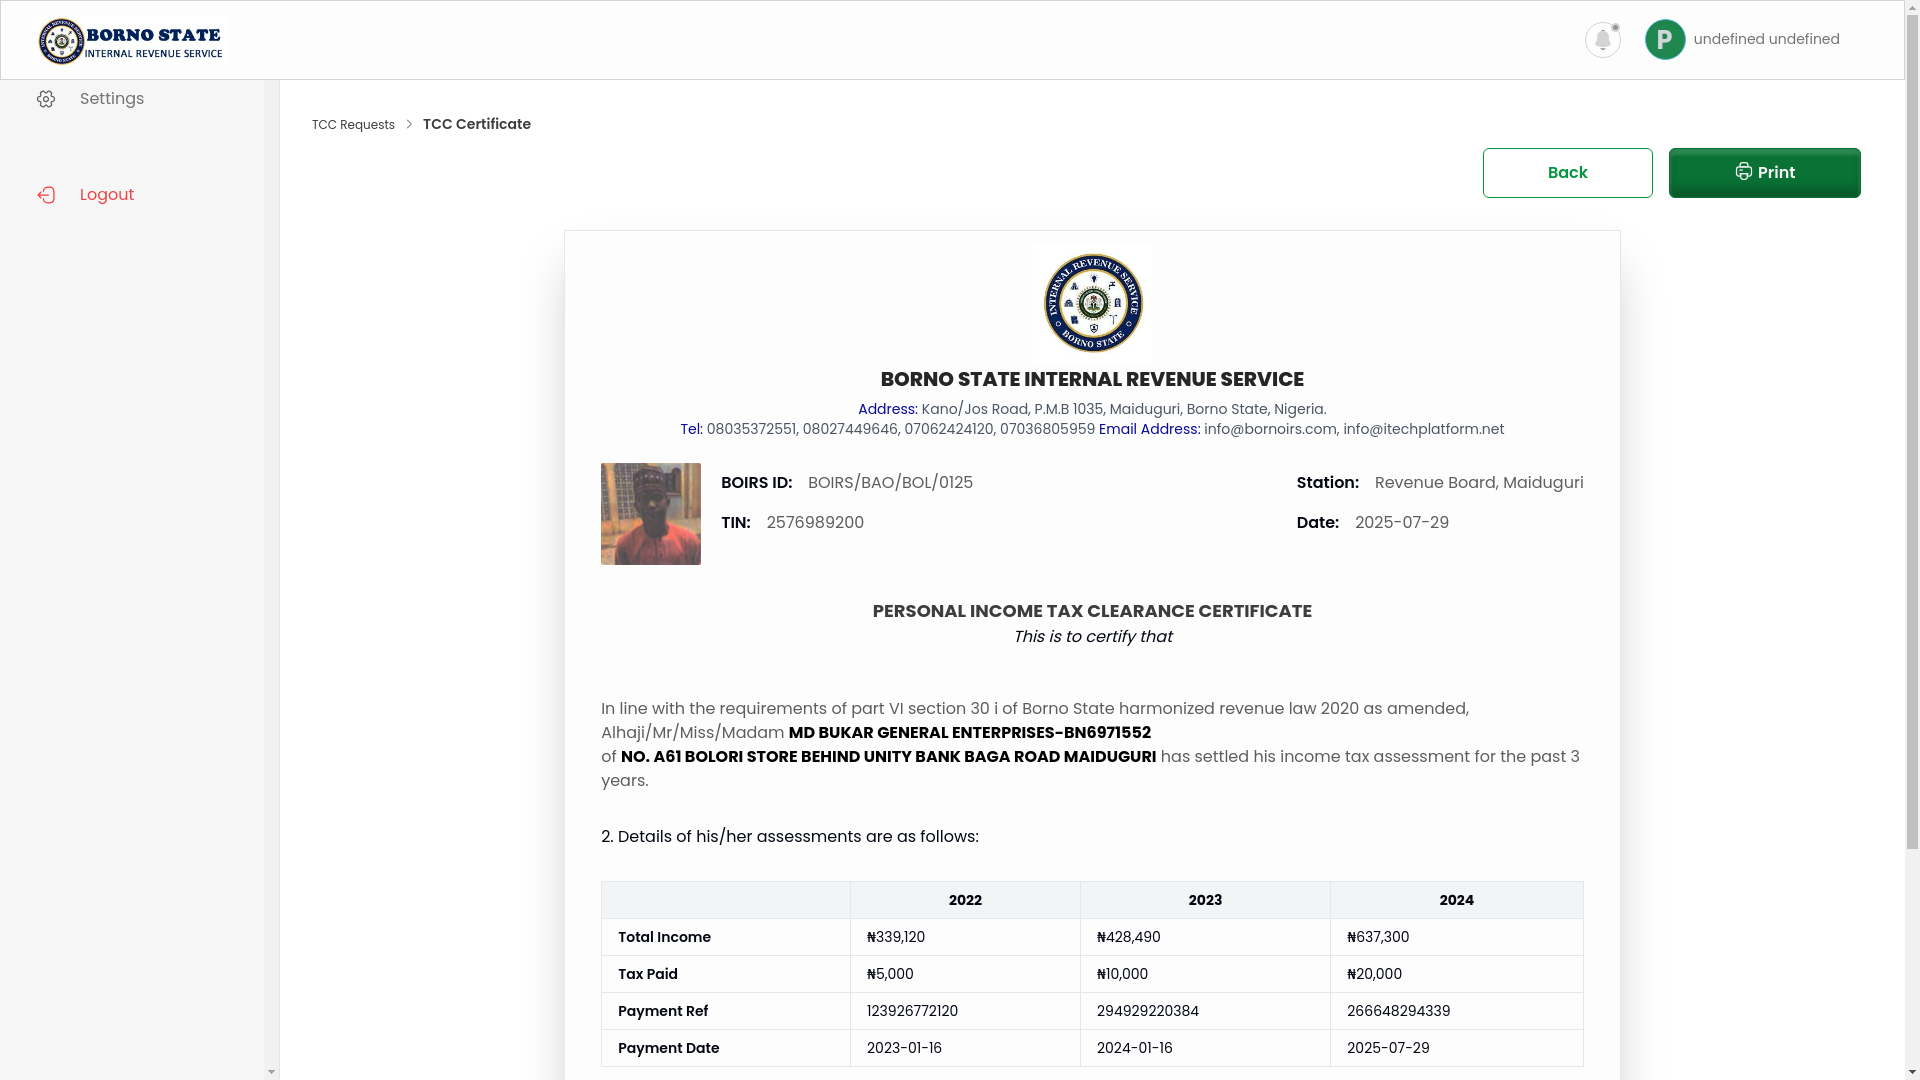Viewport: 1920px width, 1080px height.
Task: Click the Internal Revenue Service seal on the certificate
Action: point(1092,303)
